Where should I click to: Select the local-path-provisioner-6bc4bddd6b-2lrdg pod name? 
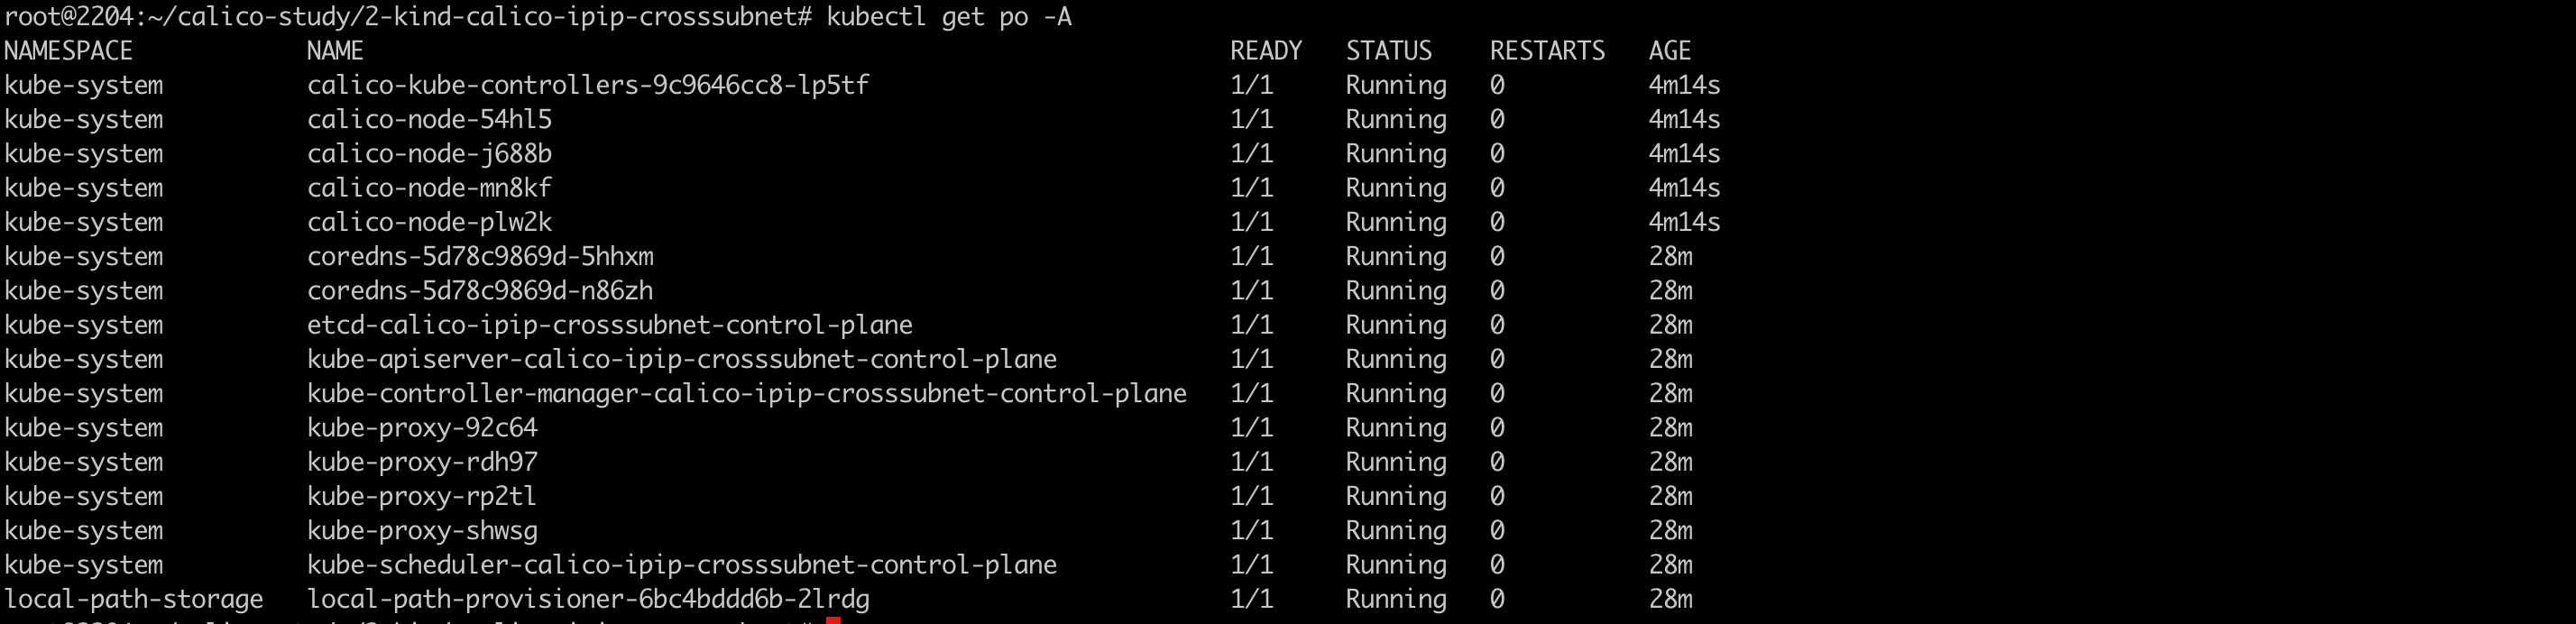click(x=588, y=599)
